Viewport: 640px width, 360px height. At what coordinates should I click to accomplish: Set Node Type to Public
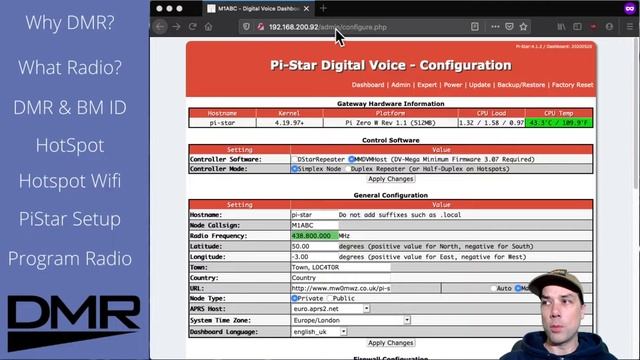[330, 298]
